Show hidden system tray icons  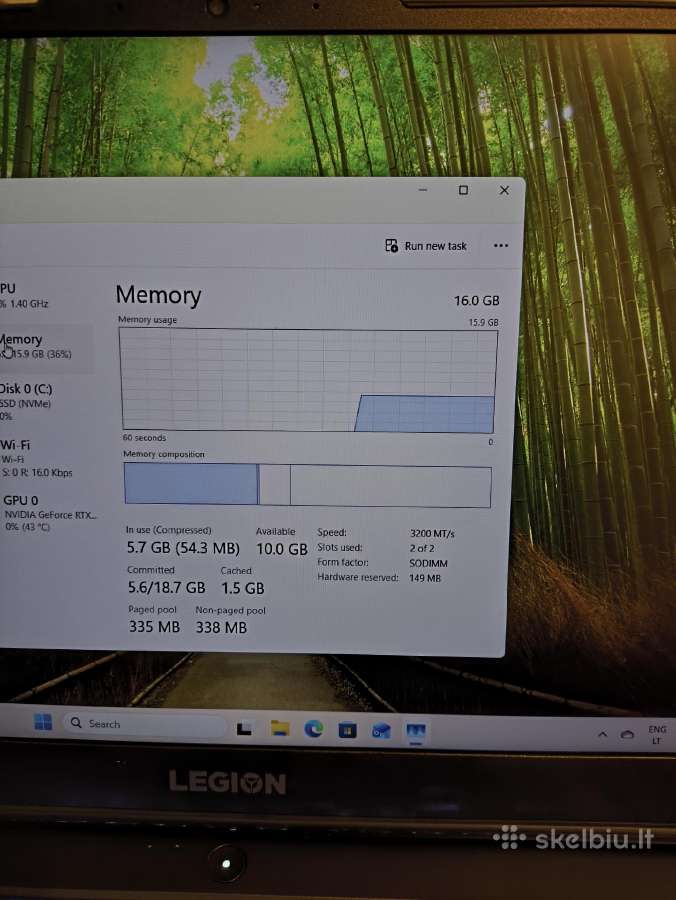603,734
